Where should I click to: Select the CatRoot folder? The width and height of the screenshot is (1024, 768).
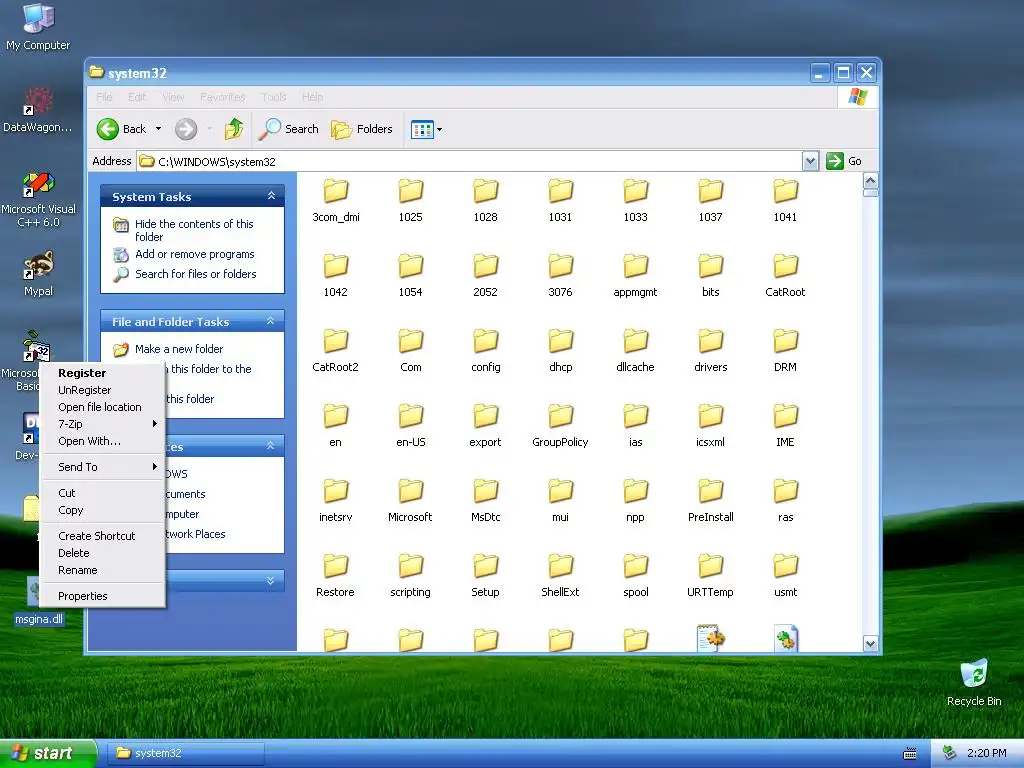coord(785,276)
